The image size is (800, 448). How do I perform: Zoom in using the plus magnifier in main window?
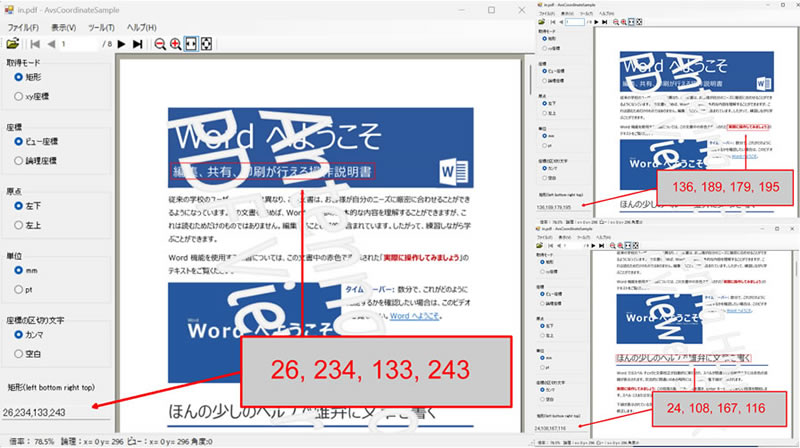click(x=175, y=44)
